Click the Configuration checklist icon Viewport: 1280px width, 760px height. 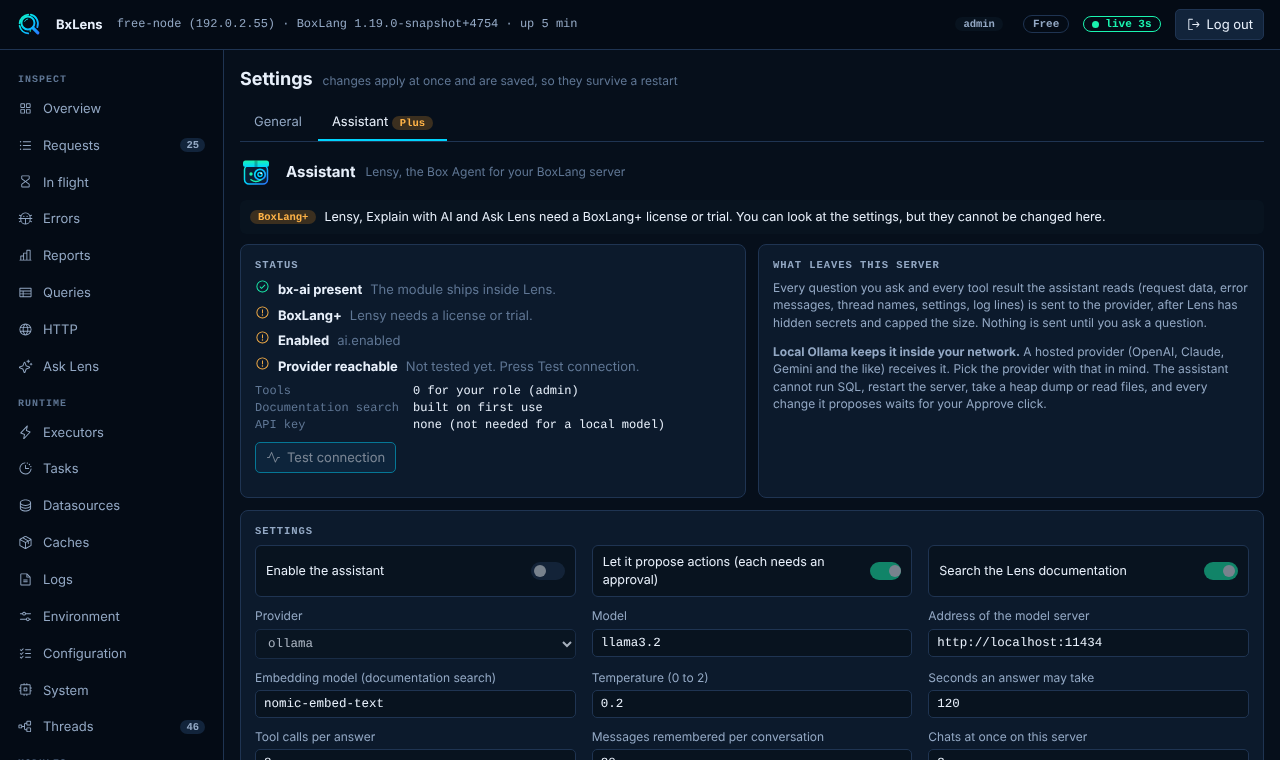click(25, 653)
